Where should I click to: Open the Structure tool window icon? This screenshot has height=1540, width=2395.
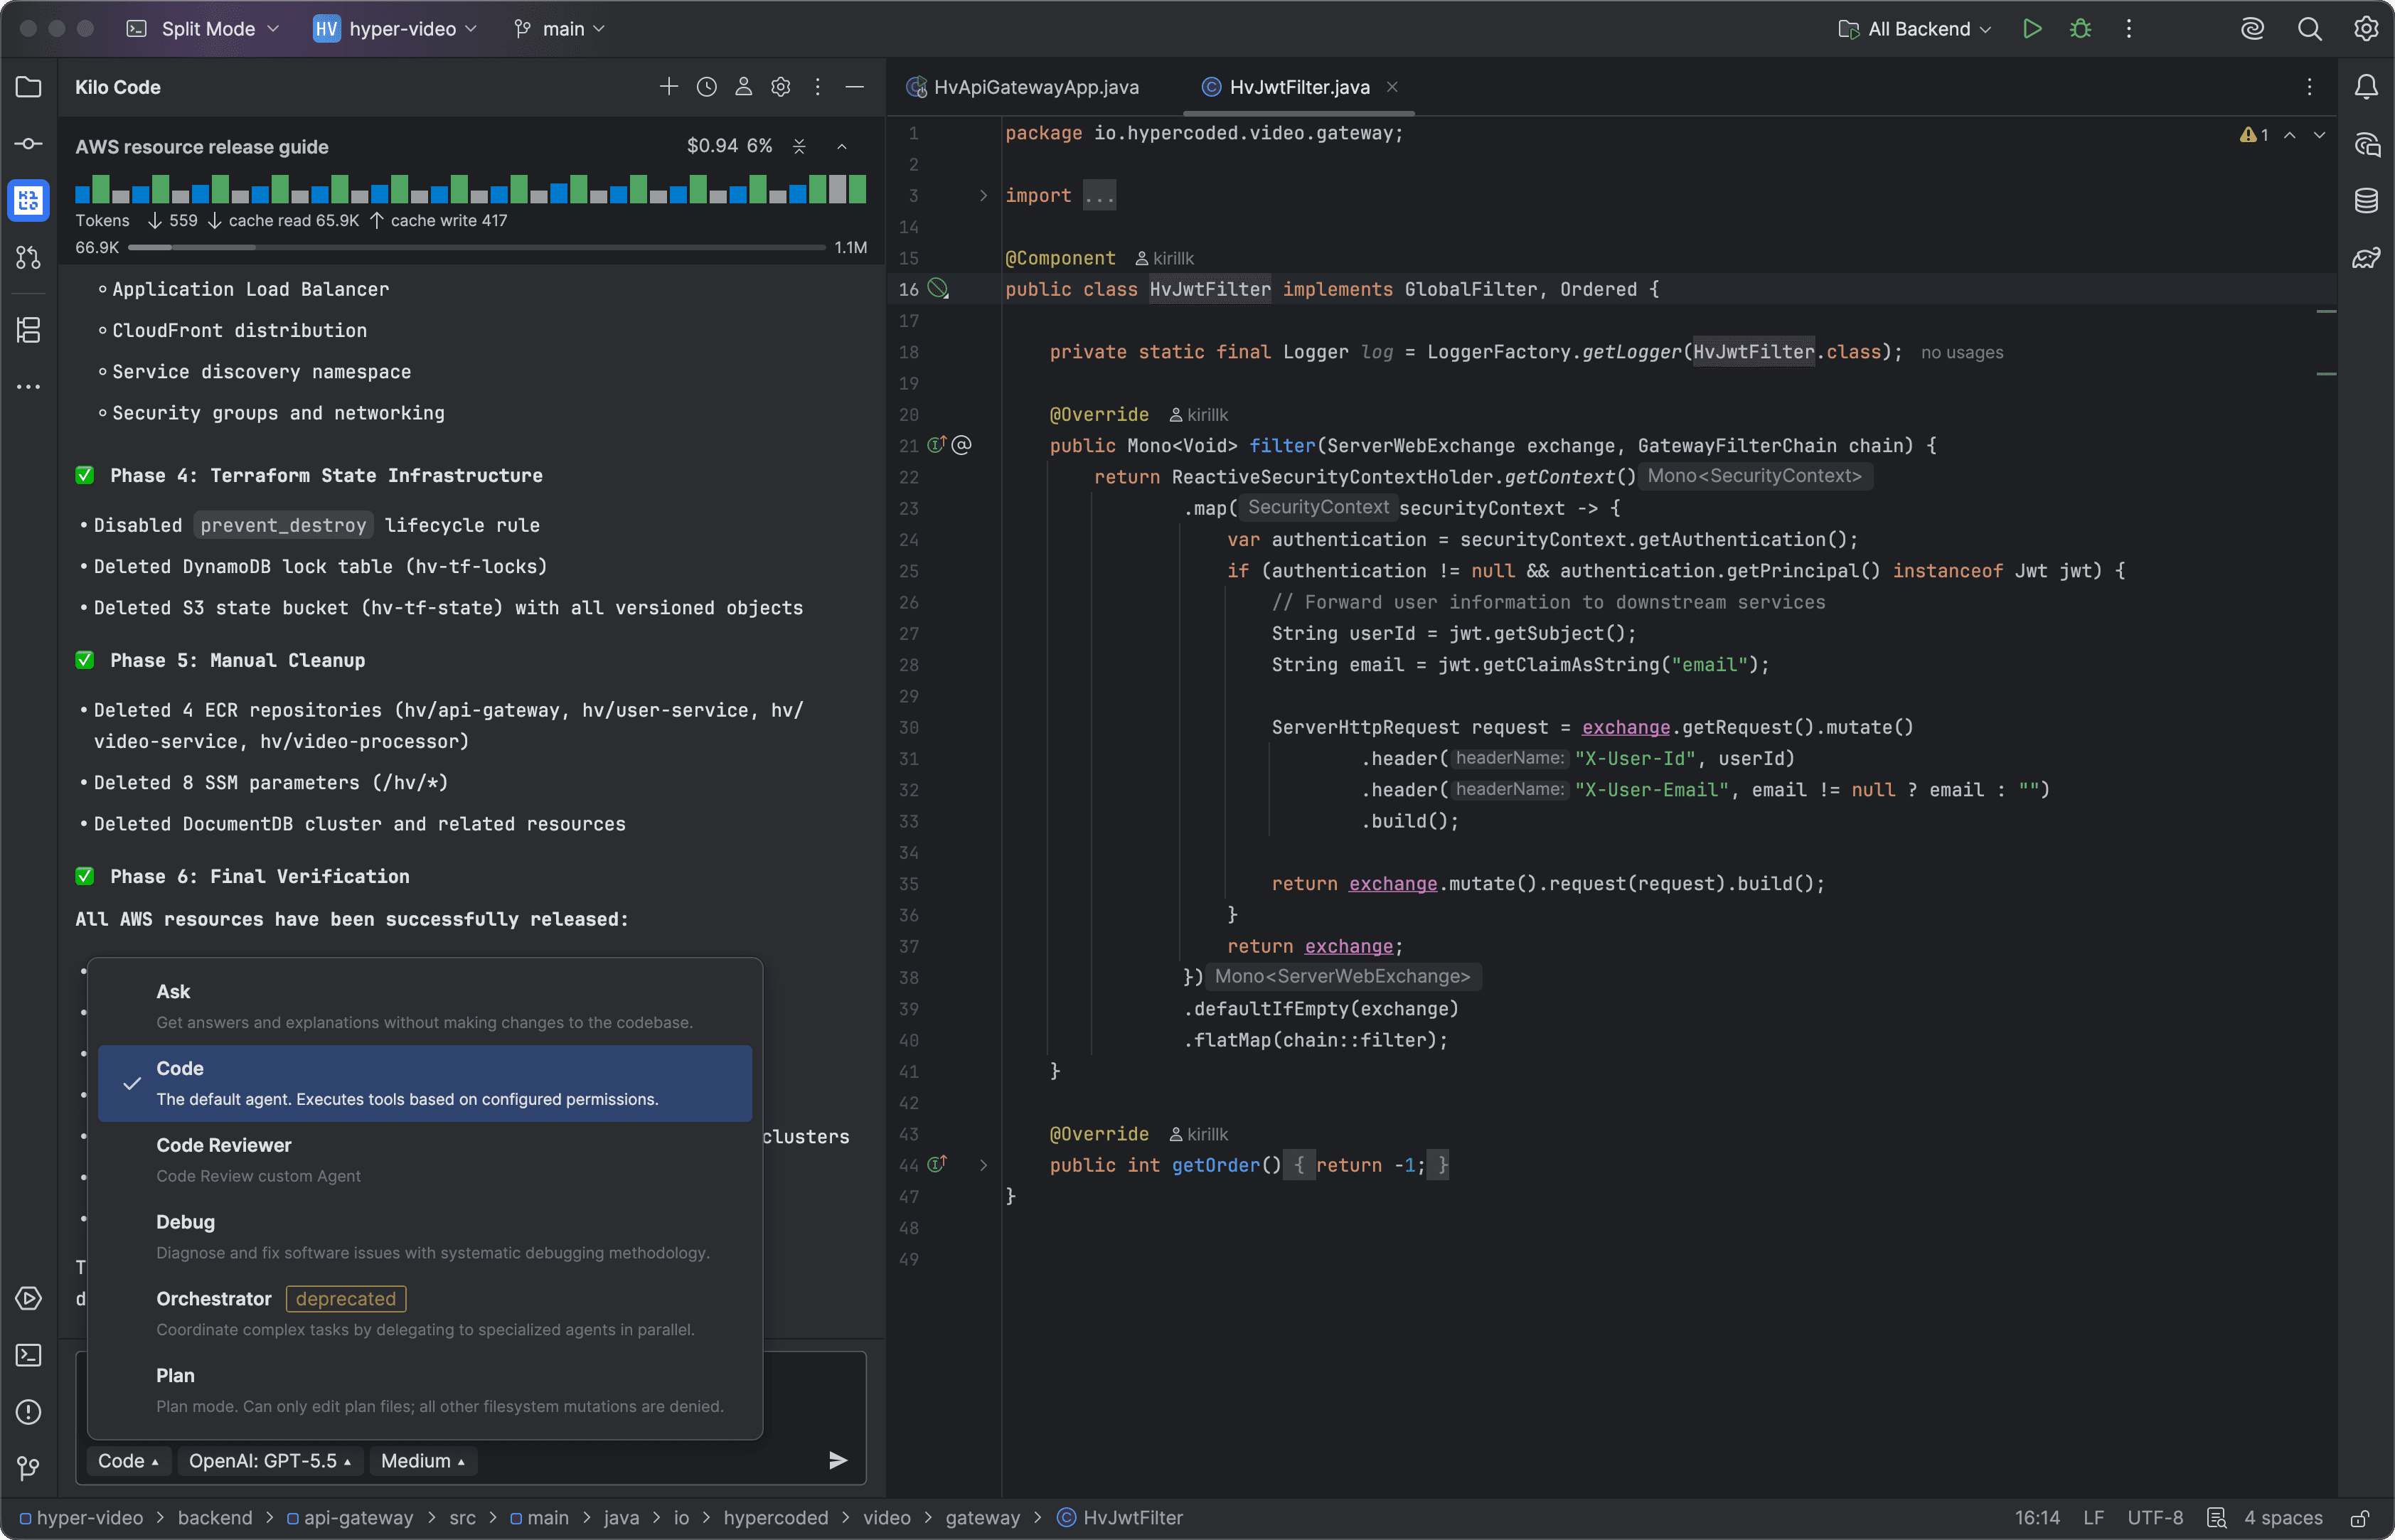28,329
